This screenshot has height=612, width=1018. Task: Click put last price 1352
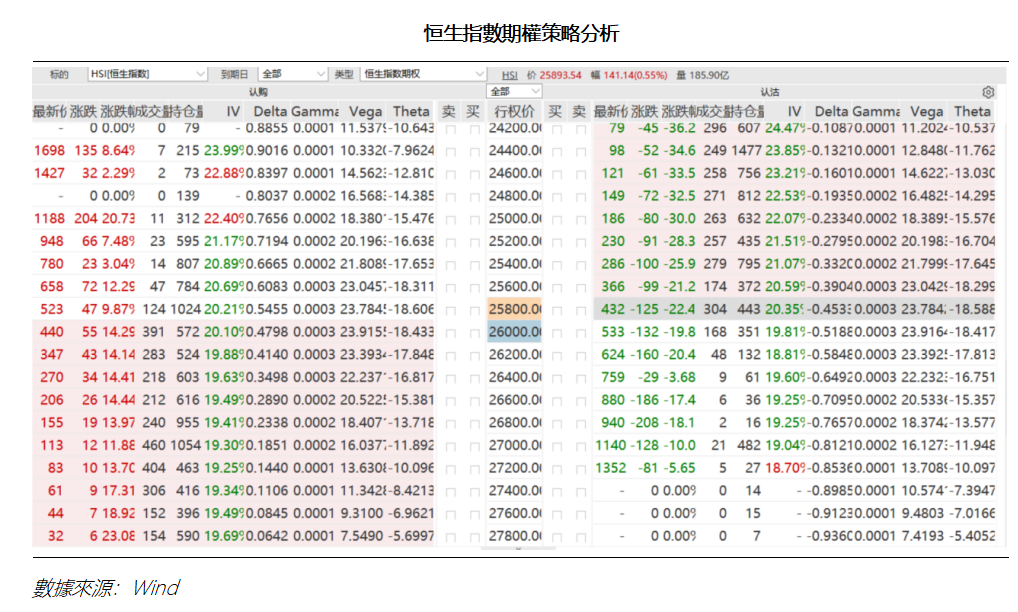tap(611, 468)
